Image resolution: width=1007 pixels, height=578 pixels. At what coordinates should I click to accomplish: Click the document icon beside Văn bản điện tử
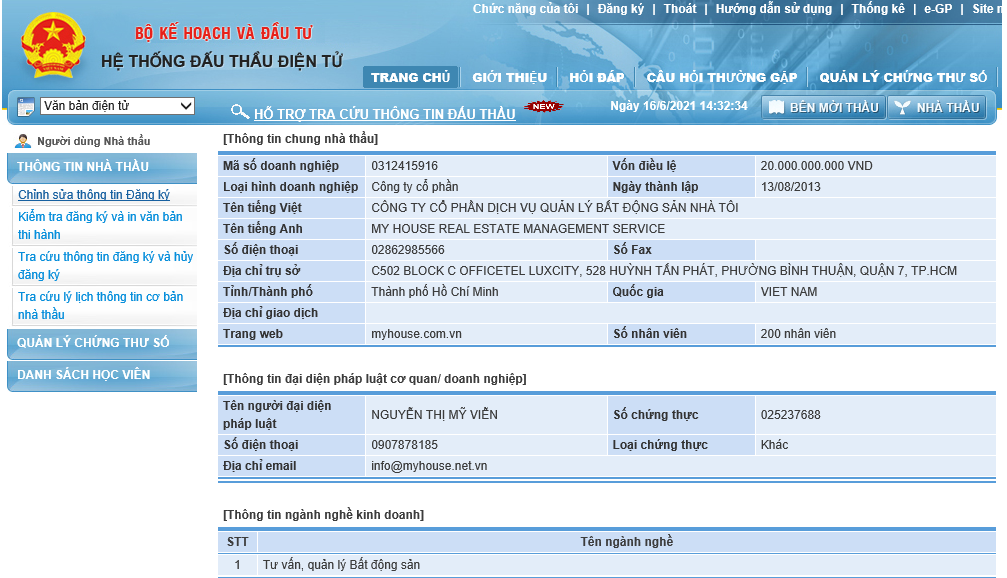click(25, 106)
